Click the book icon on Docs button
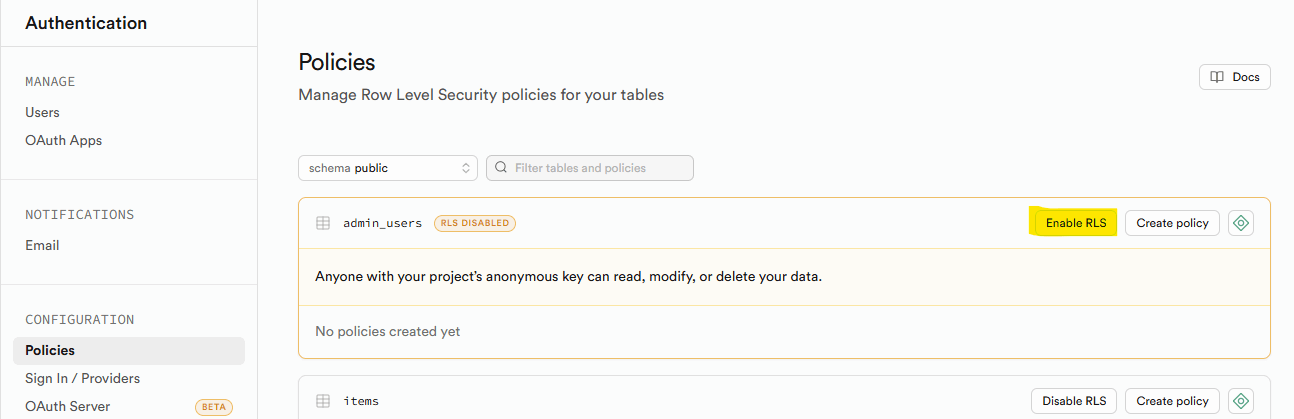This screenshot has height=419, width=1294. pos(1217,77)
